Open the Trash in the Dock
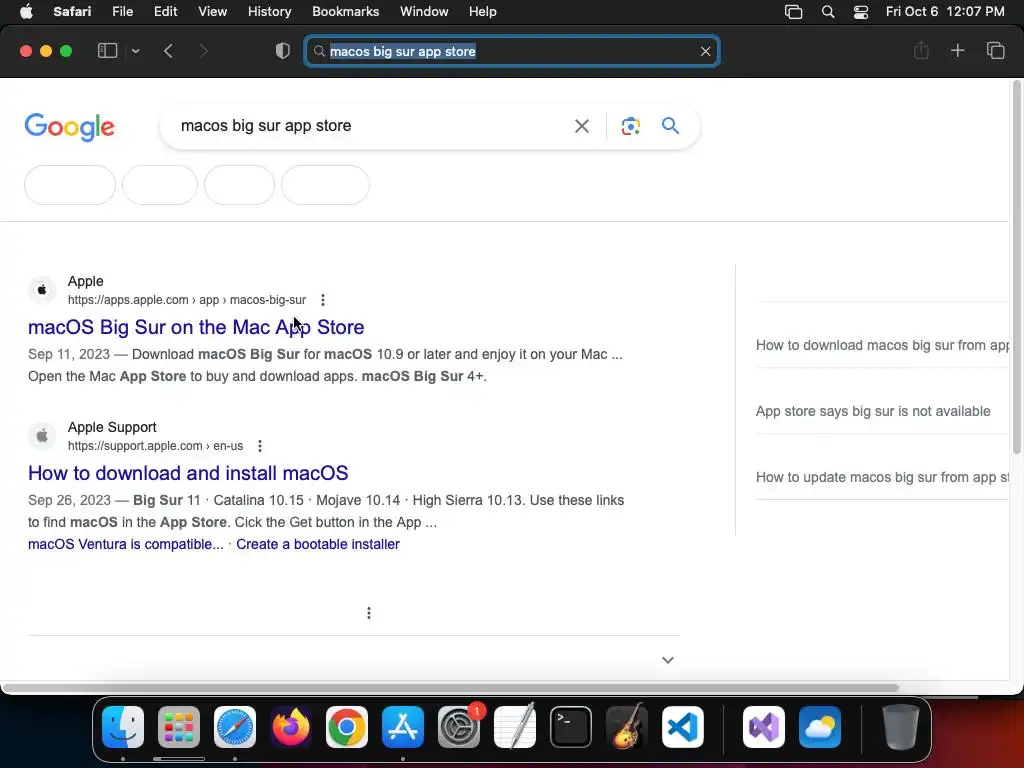The width and height of the screenshot is (1024, 768). pyautogui.click(x=901, y=726)
